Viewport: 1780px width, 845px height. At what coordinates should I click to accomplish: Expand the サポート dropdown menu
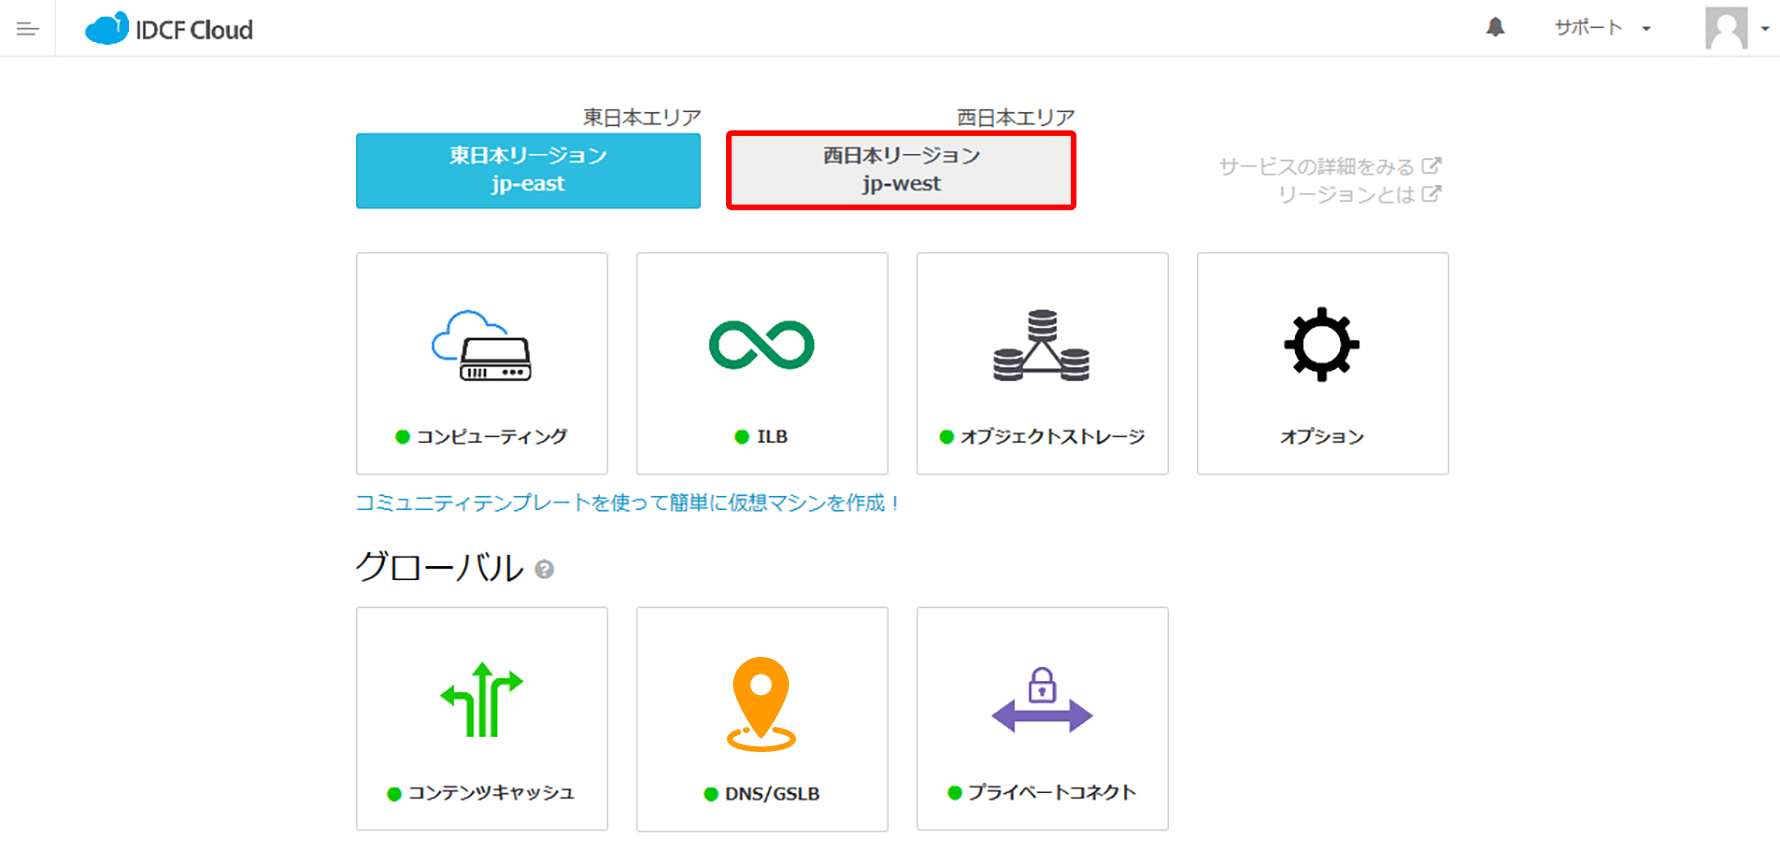click(1601, 28)
